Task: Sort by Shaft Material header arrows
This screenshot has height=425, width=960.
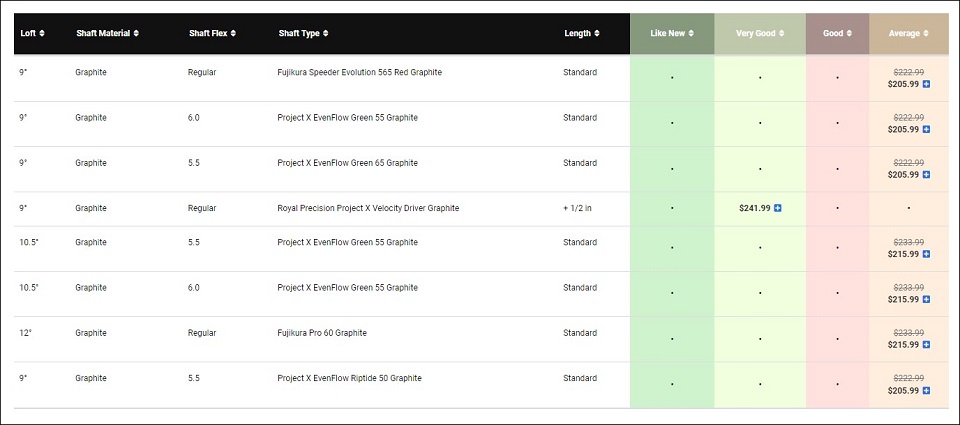Action: pos(107,33)
